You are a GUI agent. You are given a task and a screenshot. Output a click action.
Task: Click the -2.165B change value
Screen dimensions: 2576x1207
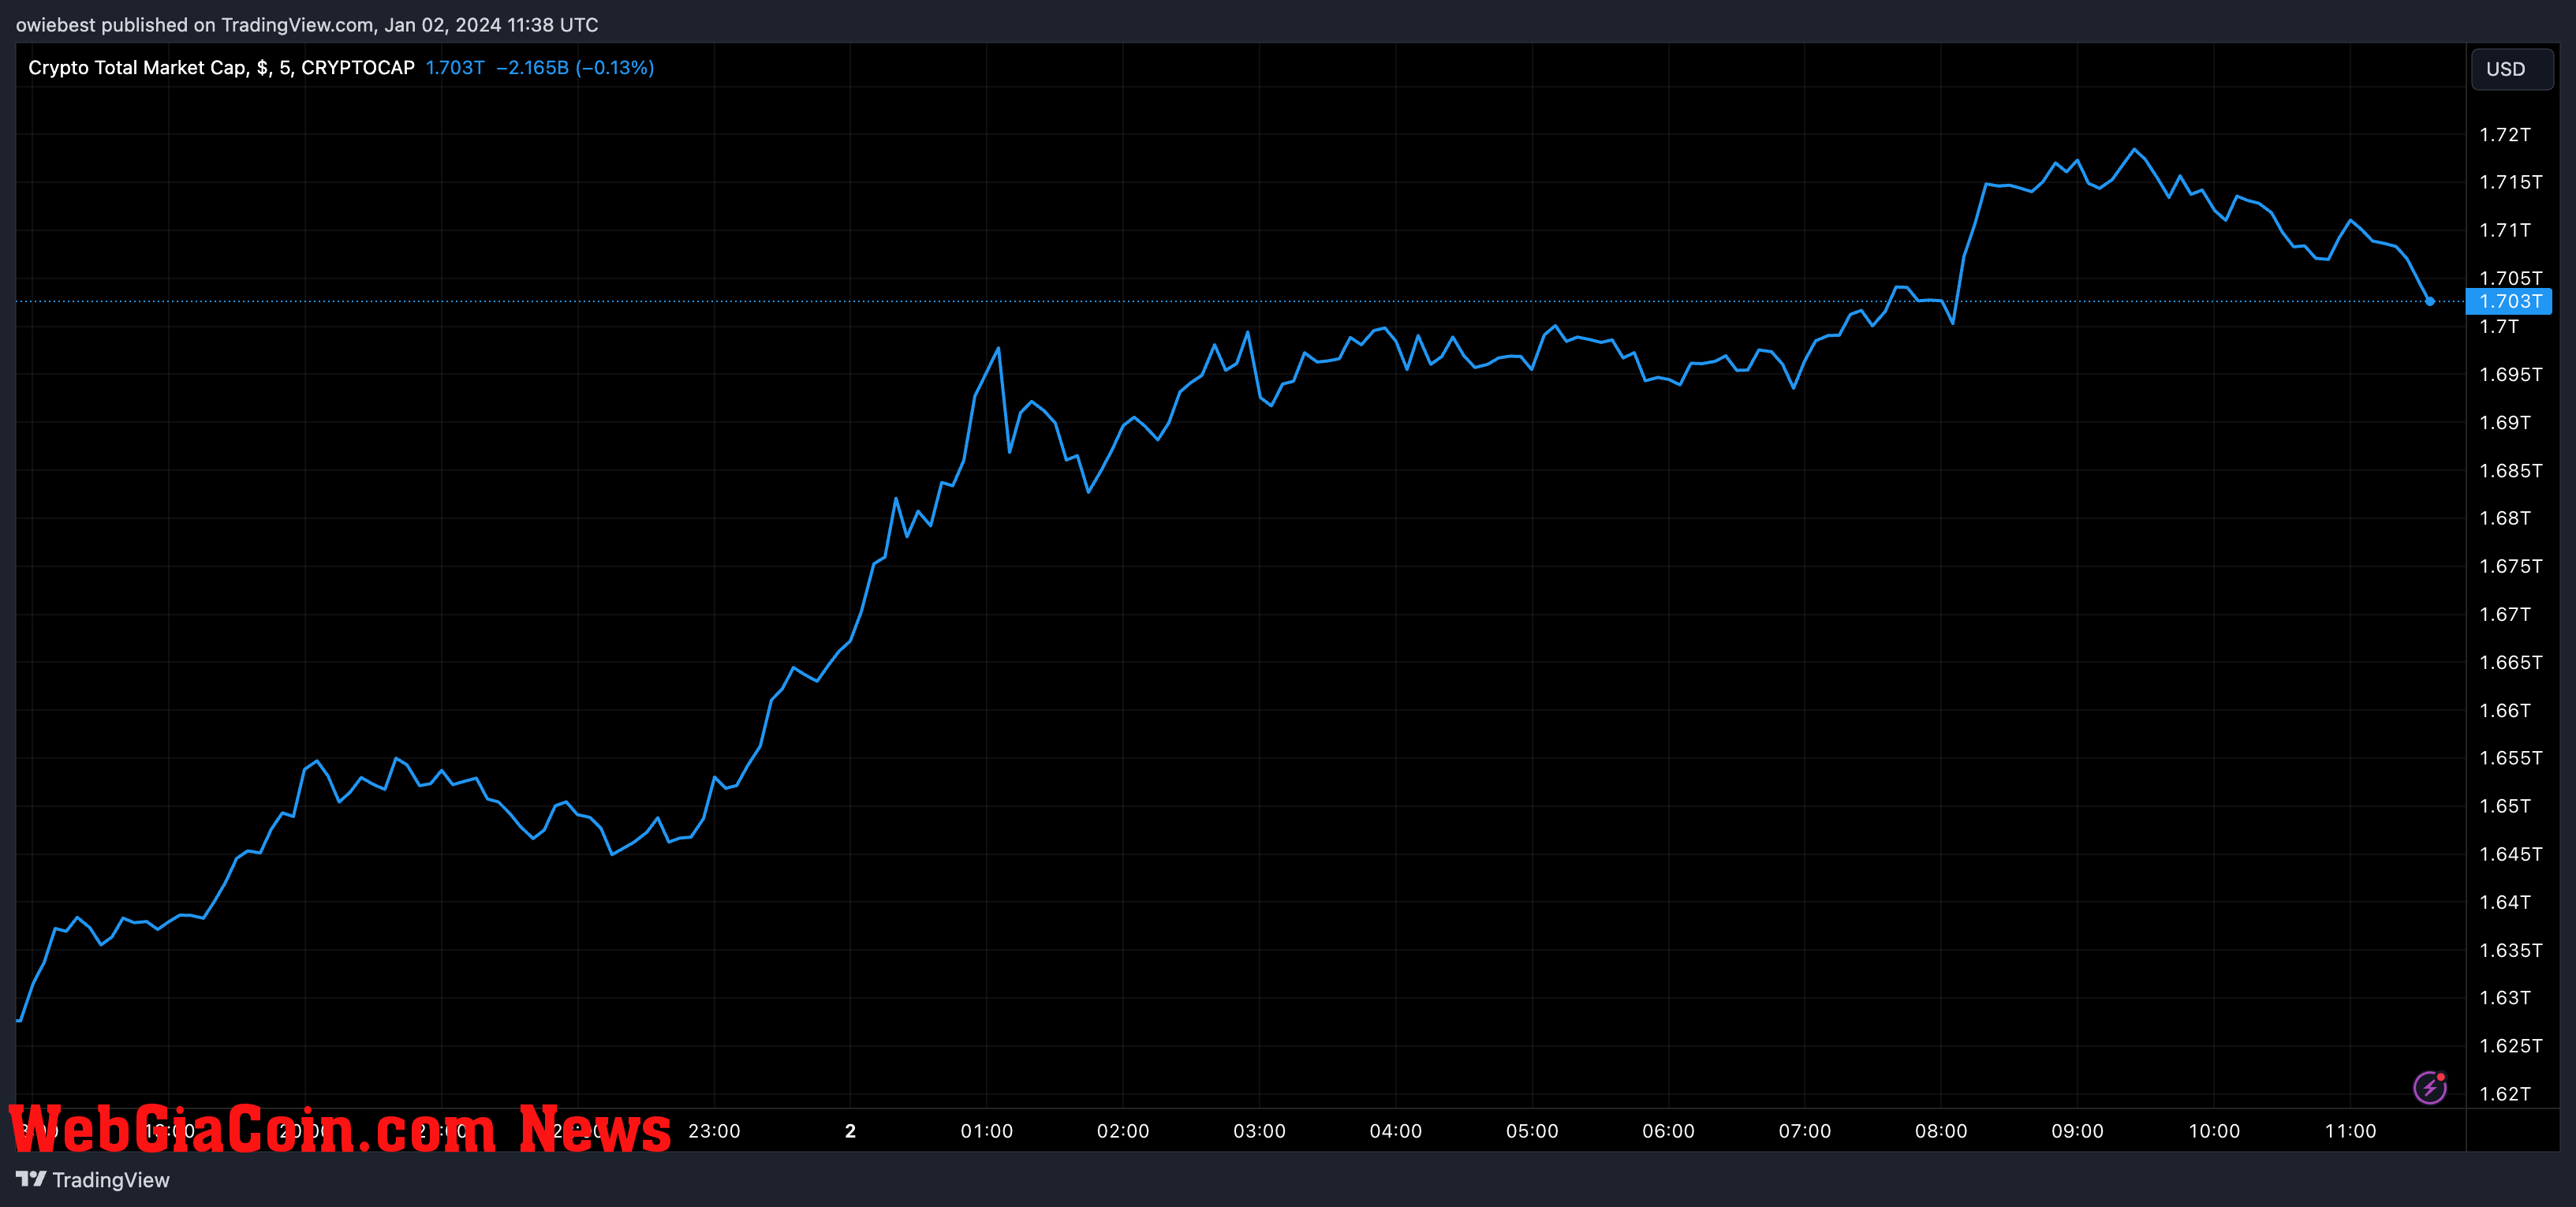coord(532,68)
